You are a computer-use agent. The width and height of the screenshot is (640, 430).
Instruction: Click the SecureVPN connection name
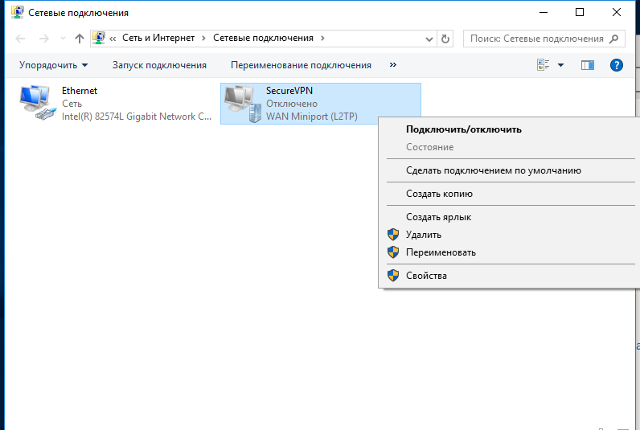pyautogui.click(x=289, y=91)
